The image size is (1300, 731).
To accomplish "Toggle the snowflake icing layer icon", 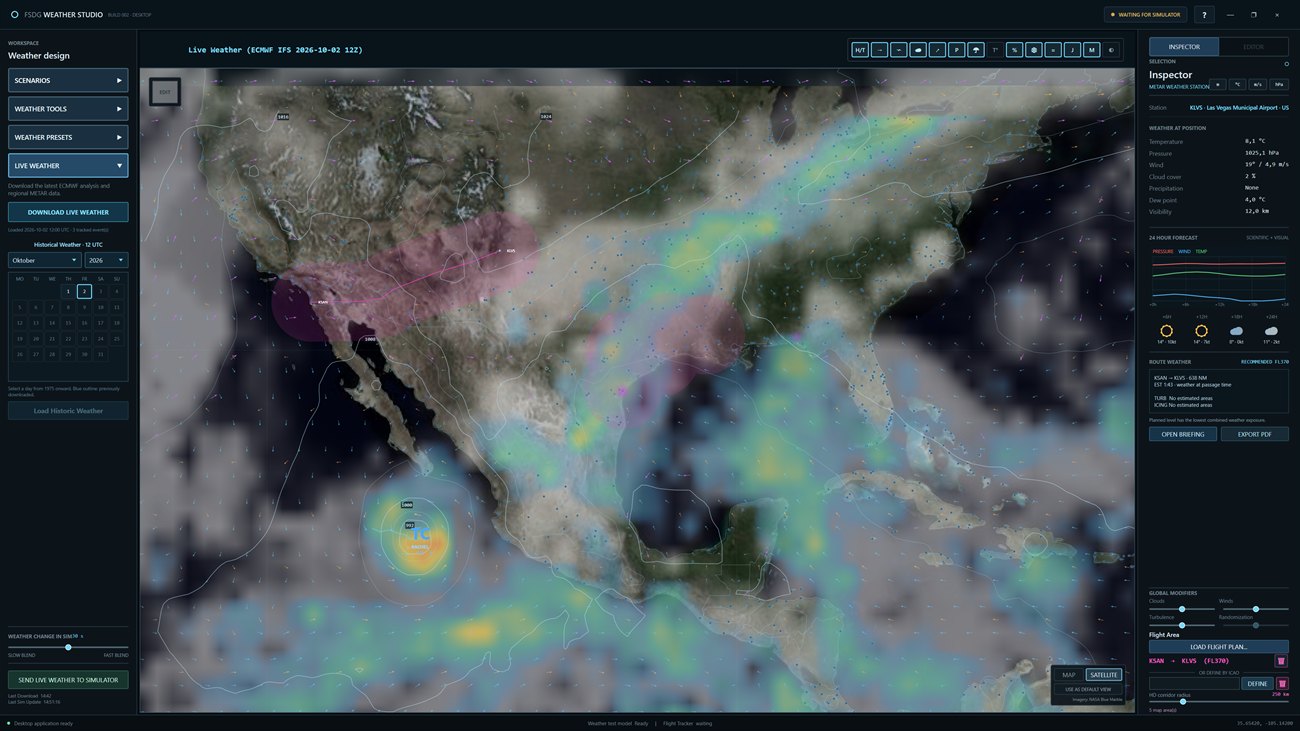I will (x=1034, y=50).
